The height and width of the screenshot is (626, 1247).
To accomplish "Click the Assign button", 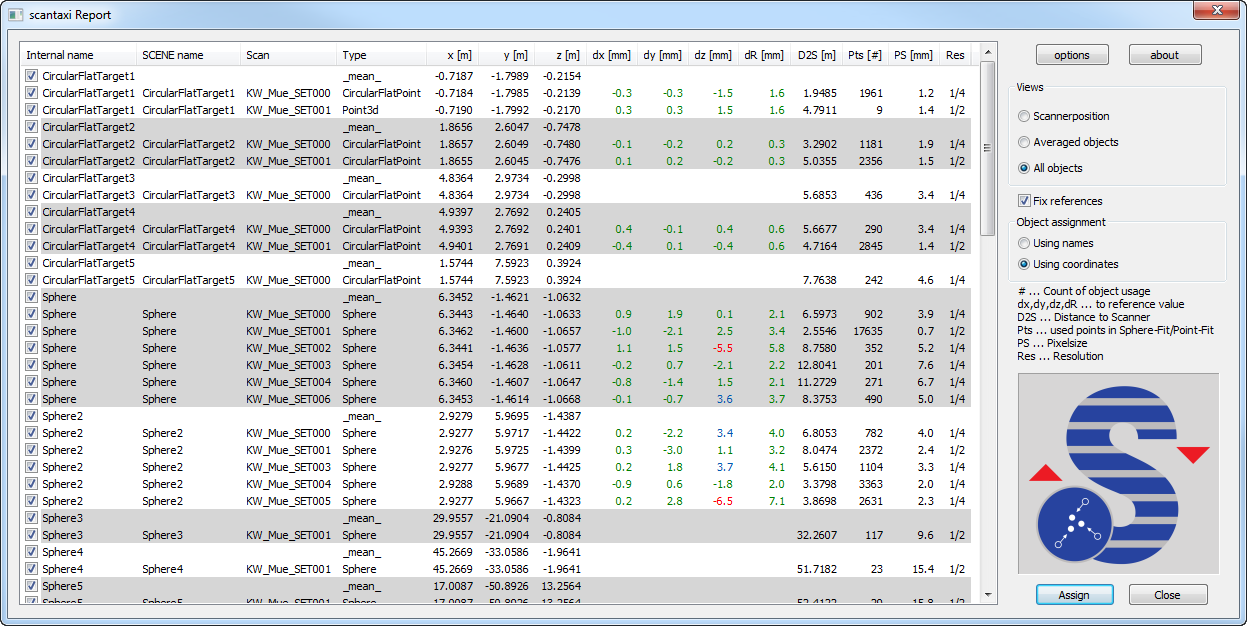I will point(1074,594).
